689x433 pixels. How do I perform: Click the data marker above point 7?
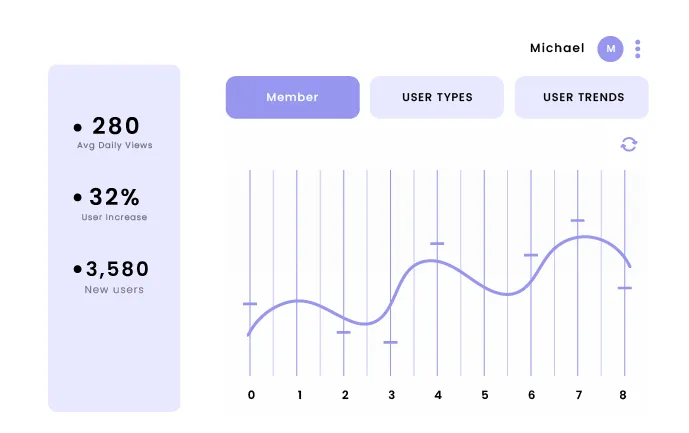[577, 220]
